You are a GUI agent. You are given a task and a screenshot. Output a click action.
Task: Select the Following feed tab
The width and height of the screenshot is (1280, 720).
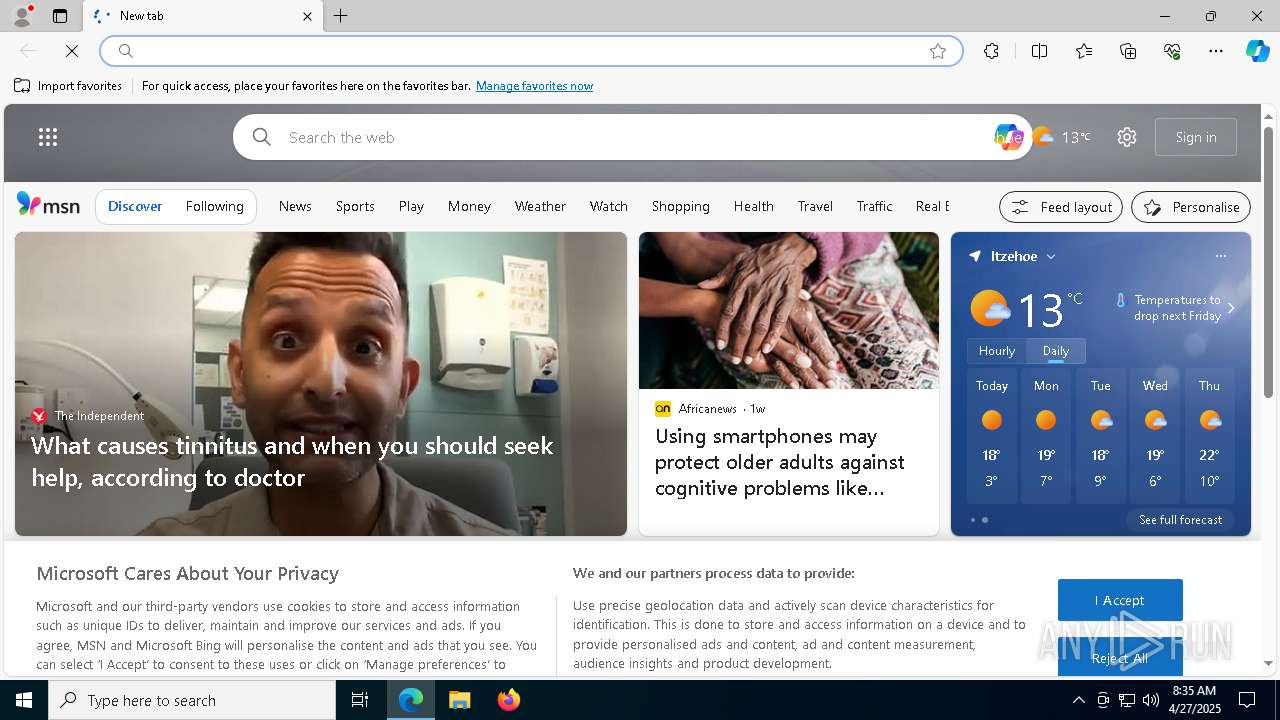pyautogui.click(x=215, y=206)
